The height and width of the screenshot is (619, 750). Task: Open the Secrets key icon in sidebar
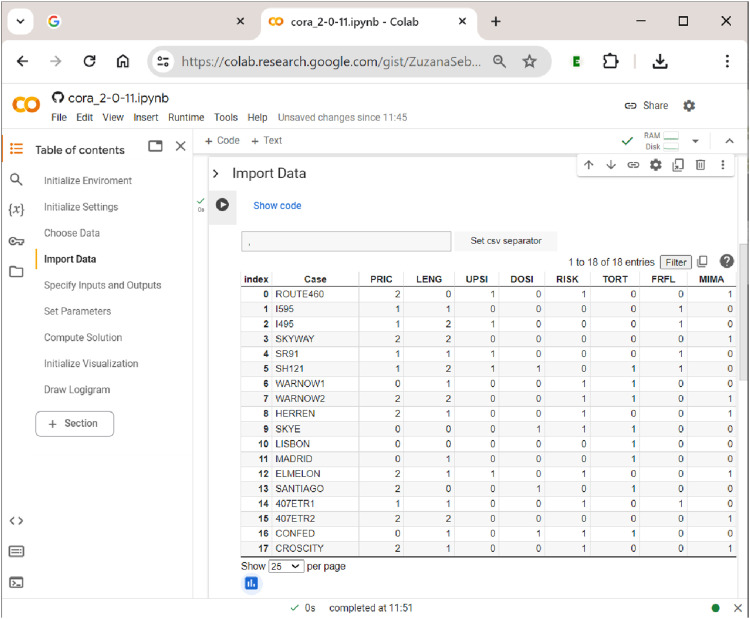coord(16,241)
